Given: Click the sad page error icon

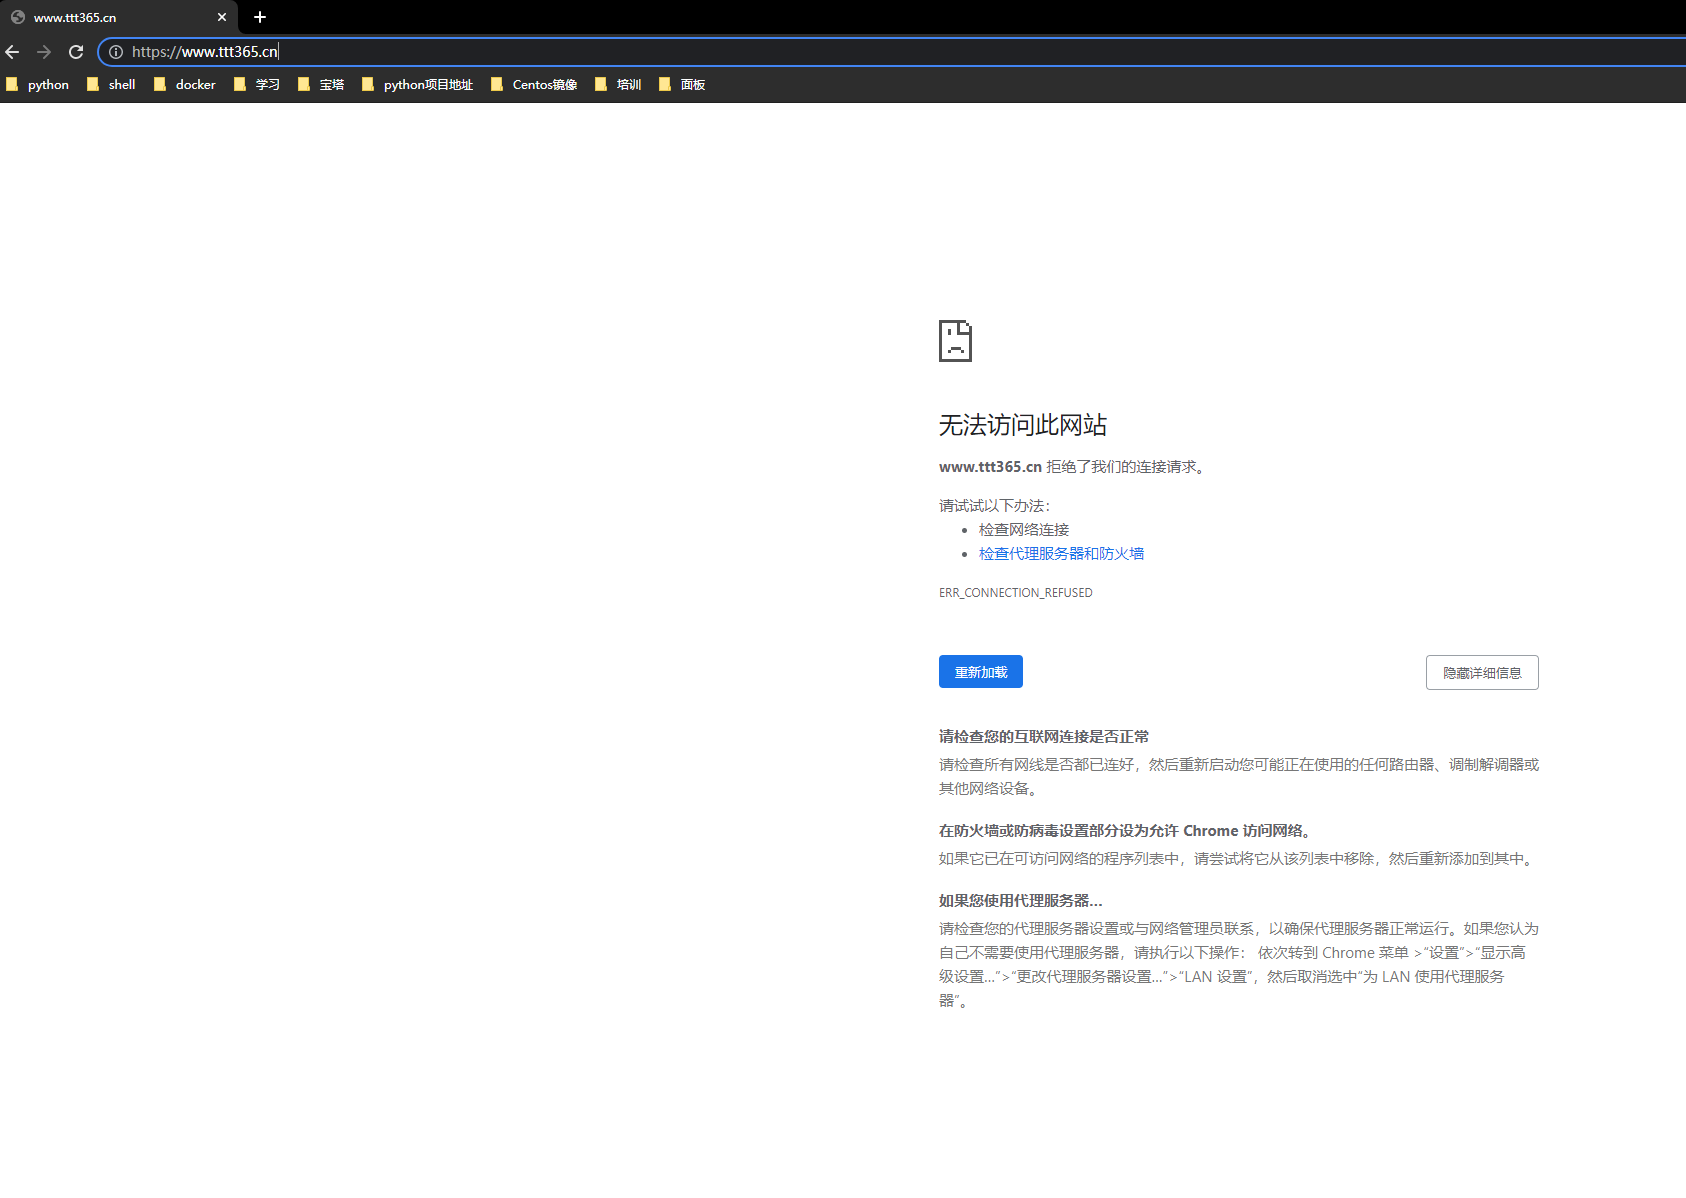Looking at the screenshot, I should click(x=955, y=341).
